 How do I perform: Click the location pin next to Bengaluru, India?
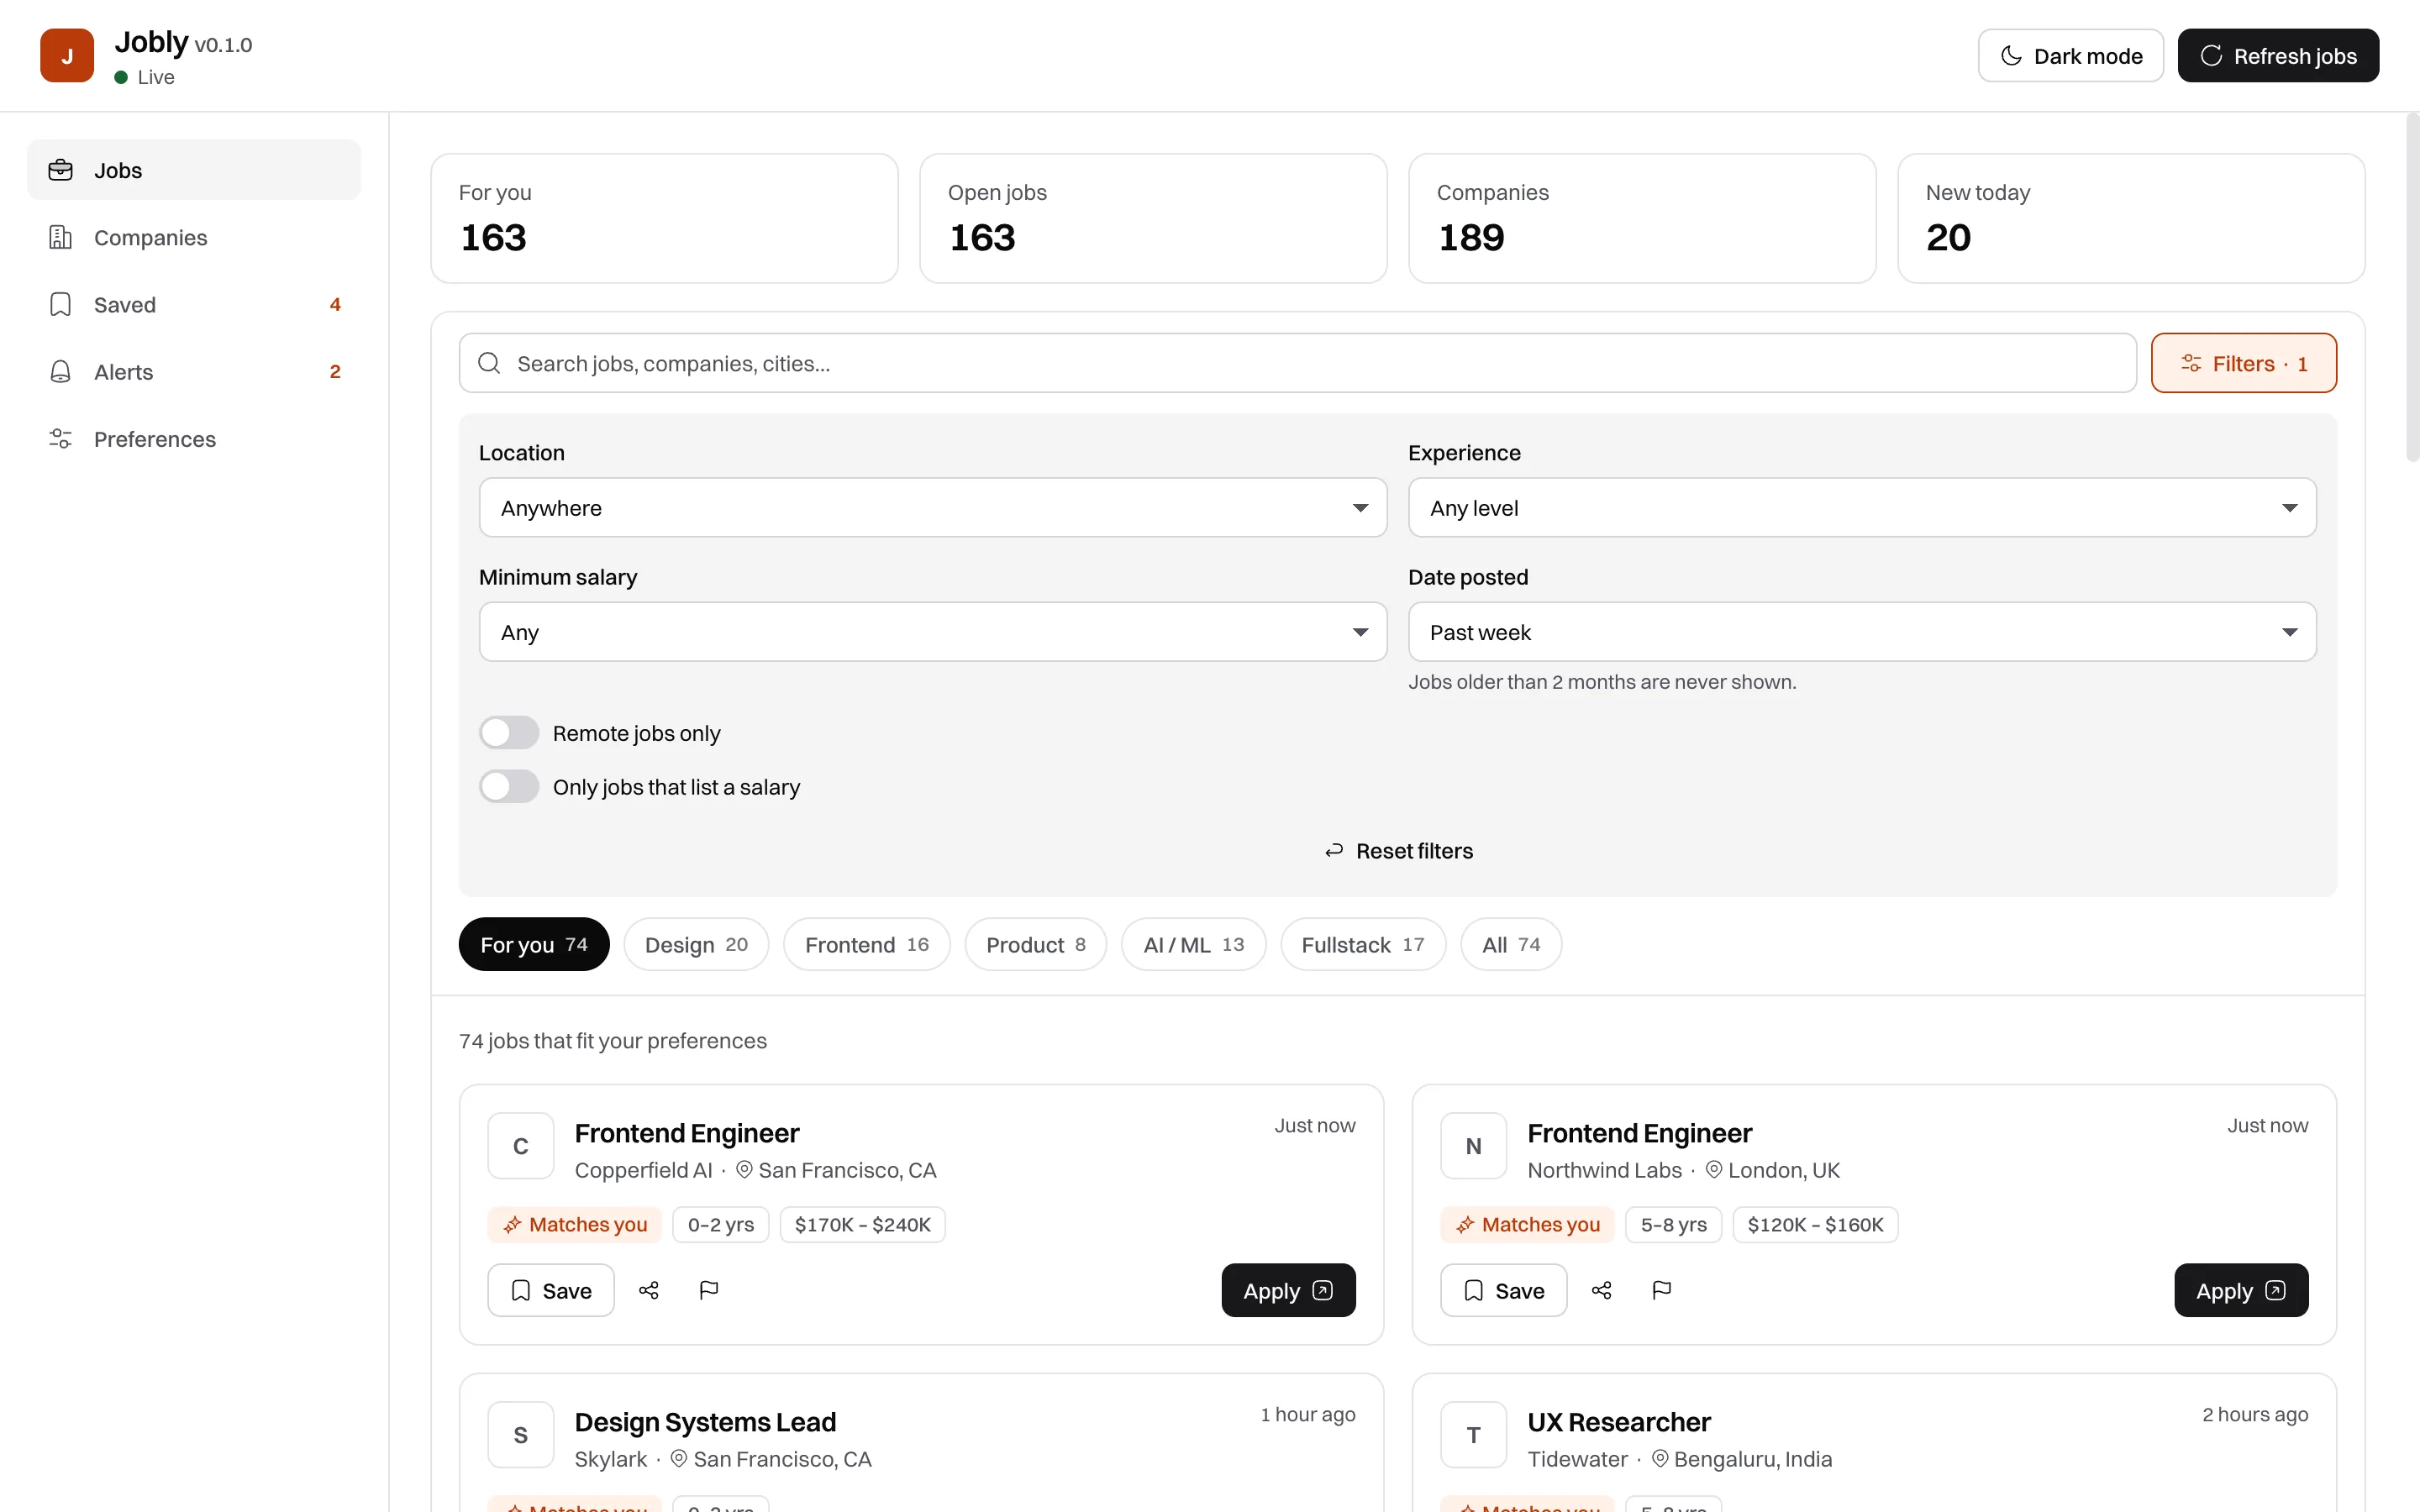(x=1659, y=1458)
